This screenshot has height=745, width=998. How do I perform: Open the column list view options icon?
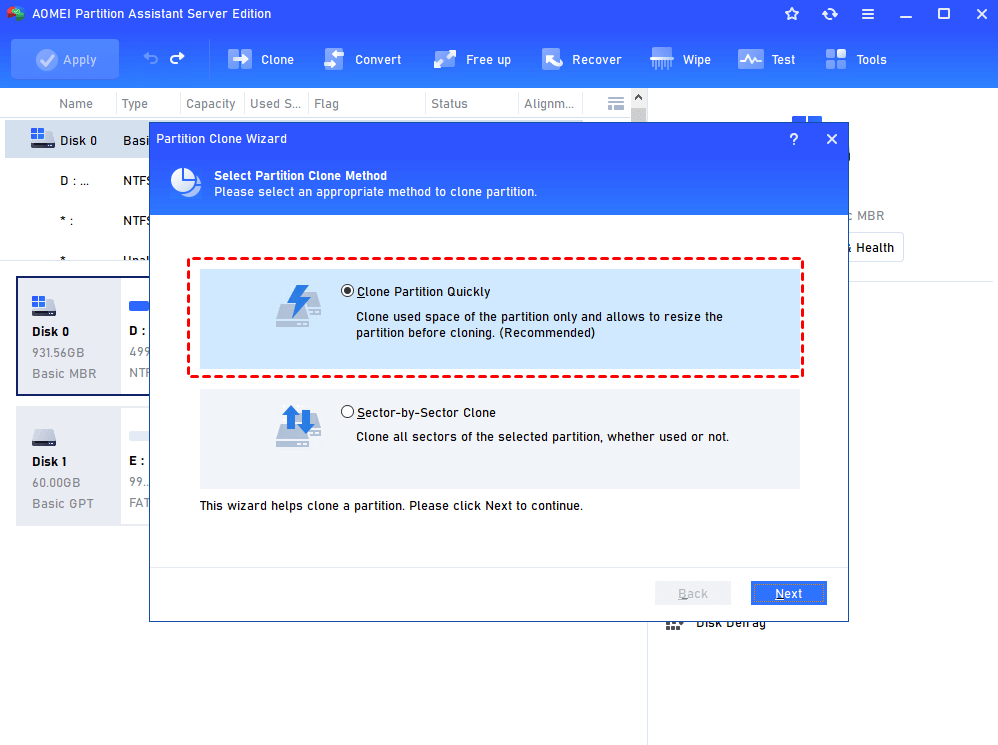point(615,103)
